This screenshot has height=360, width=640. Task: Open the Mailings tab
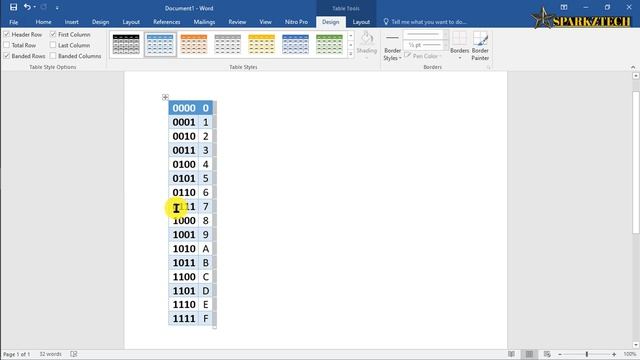[x=204, y=22]
